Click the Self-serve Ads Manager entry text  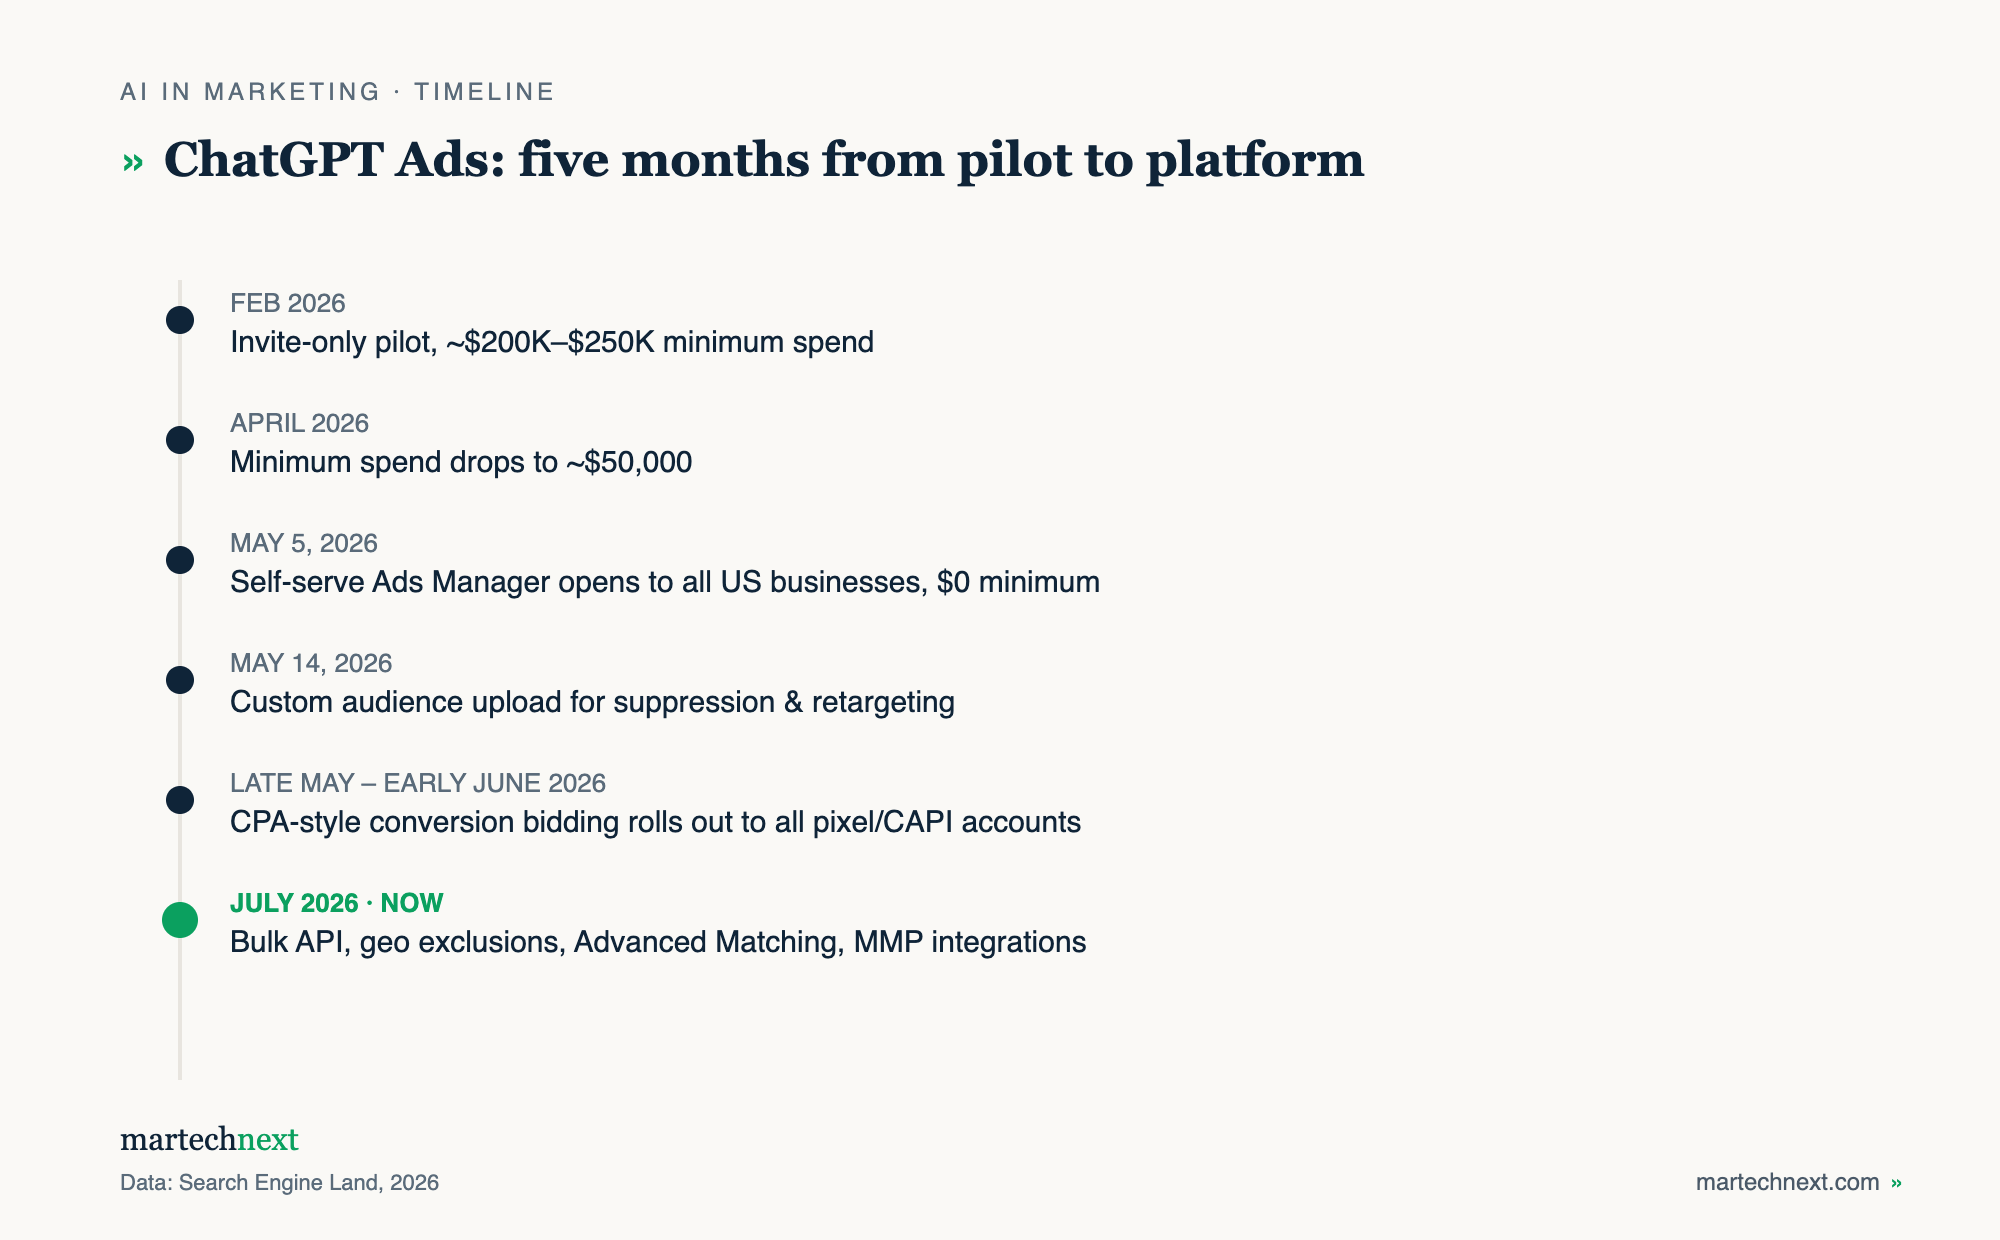pyautogui.click(x=665, y=582)
